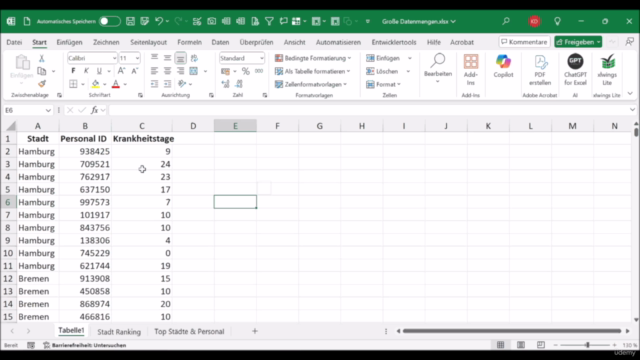Viewport: 640px width, 360px height.
Task: Click the Löschen cells button
Action: coord(382,71)
